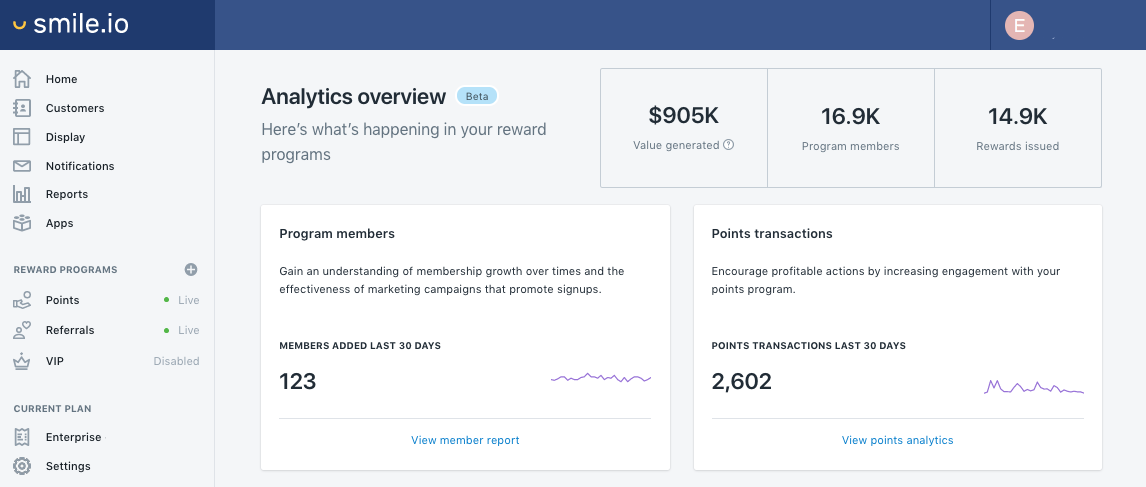Open the user avatar E menu
This screenshot has height=487, width=1146.
(x=1019, y=26)
